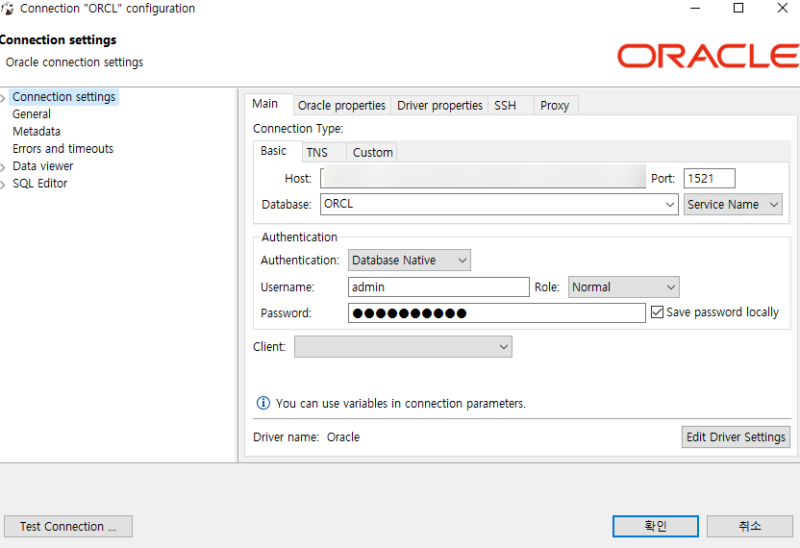Switch to the SSH tab
The height and width of the screenshot is (548, 800).
click(x=505, y=105)
